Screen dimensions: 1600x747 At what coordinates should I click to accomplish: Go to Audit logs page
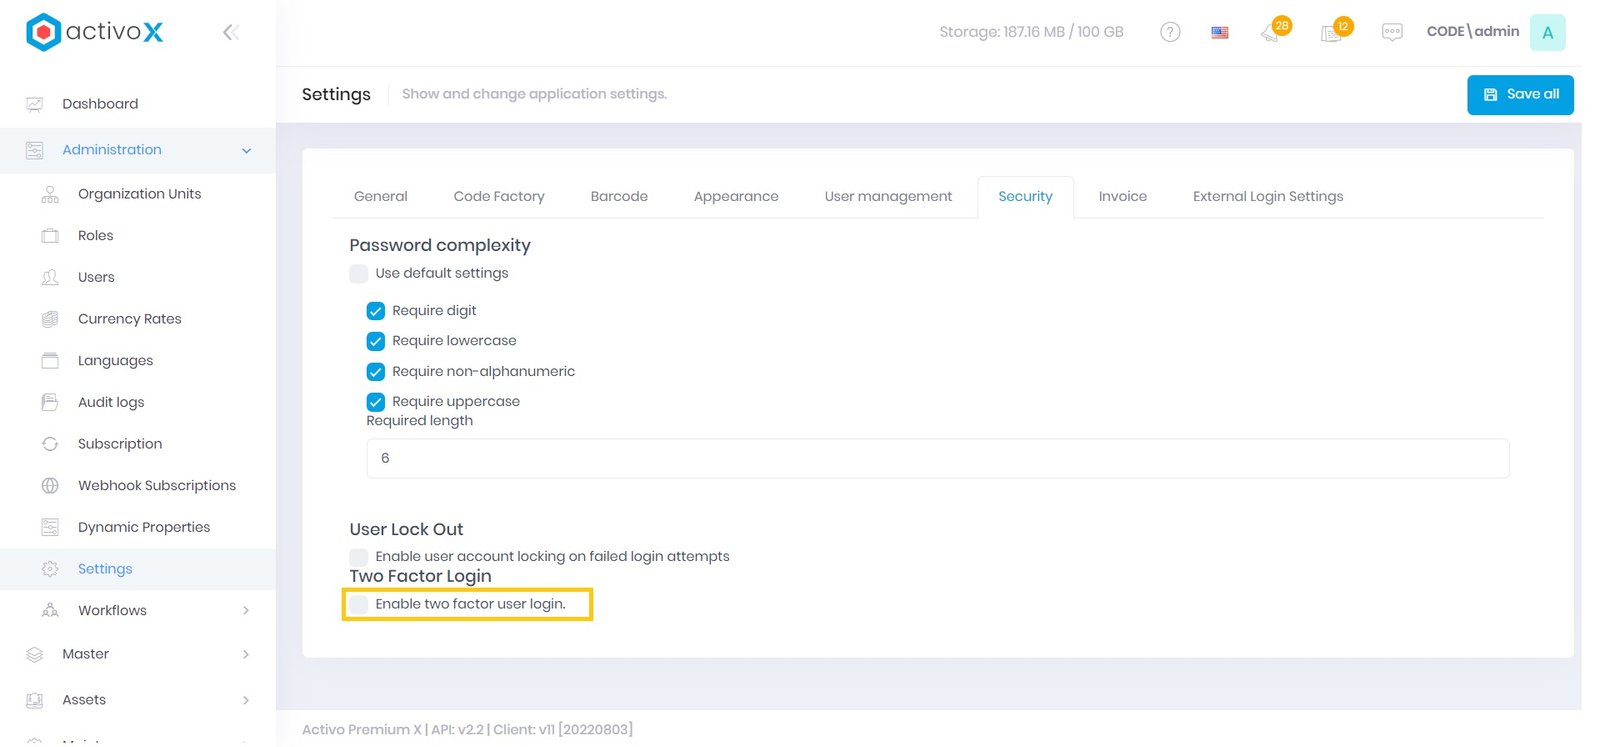[x=111, y=402]
